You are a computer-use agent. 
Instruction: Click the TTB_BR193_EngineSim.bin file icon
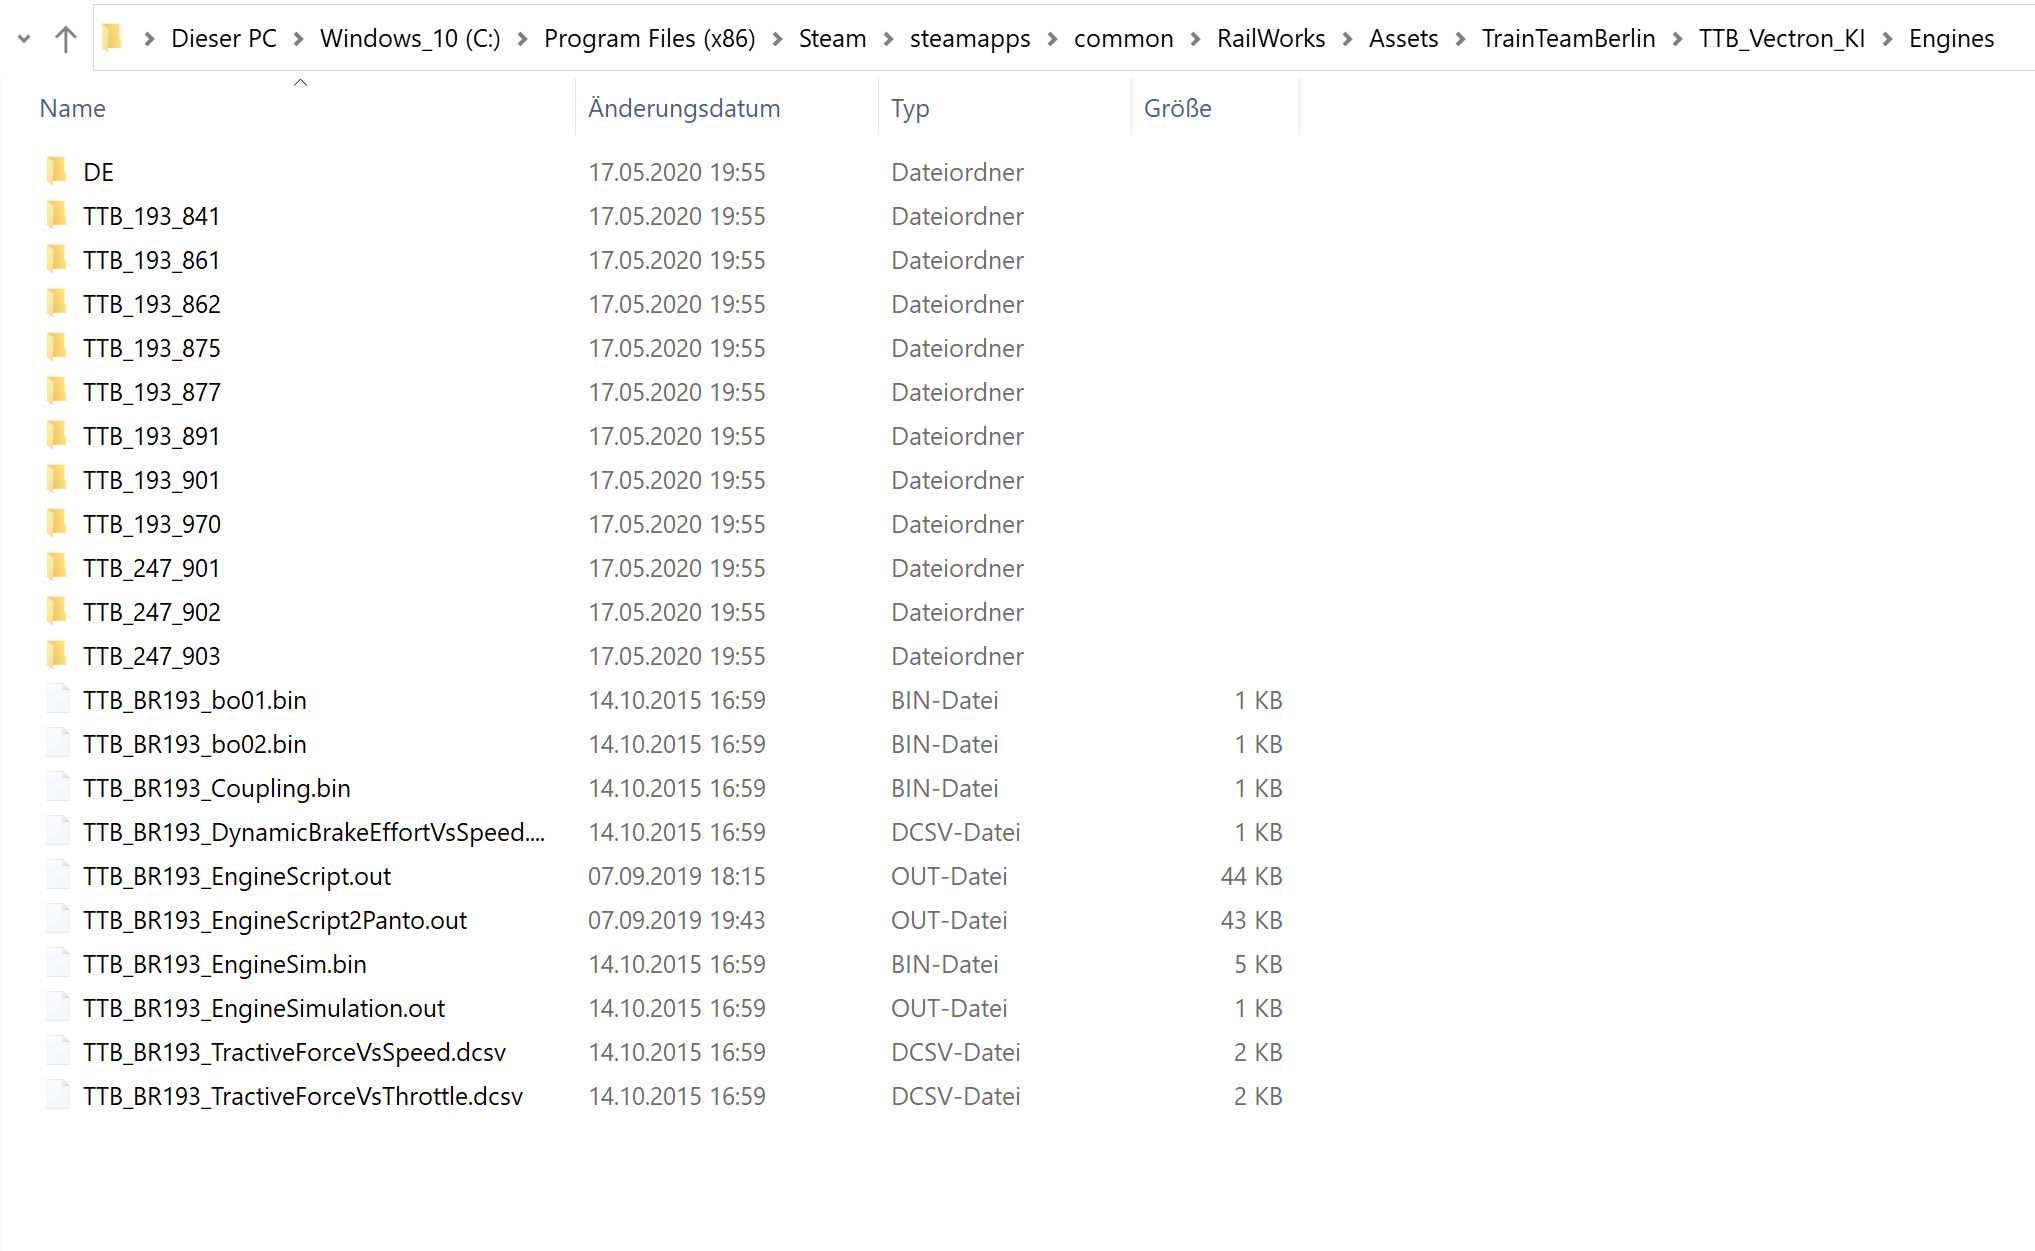(x=58, y=963)
